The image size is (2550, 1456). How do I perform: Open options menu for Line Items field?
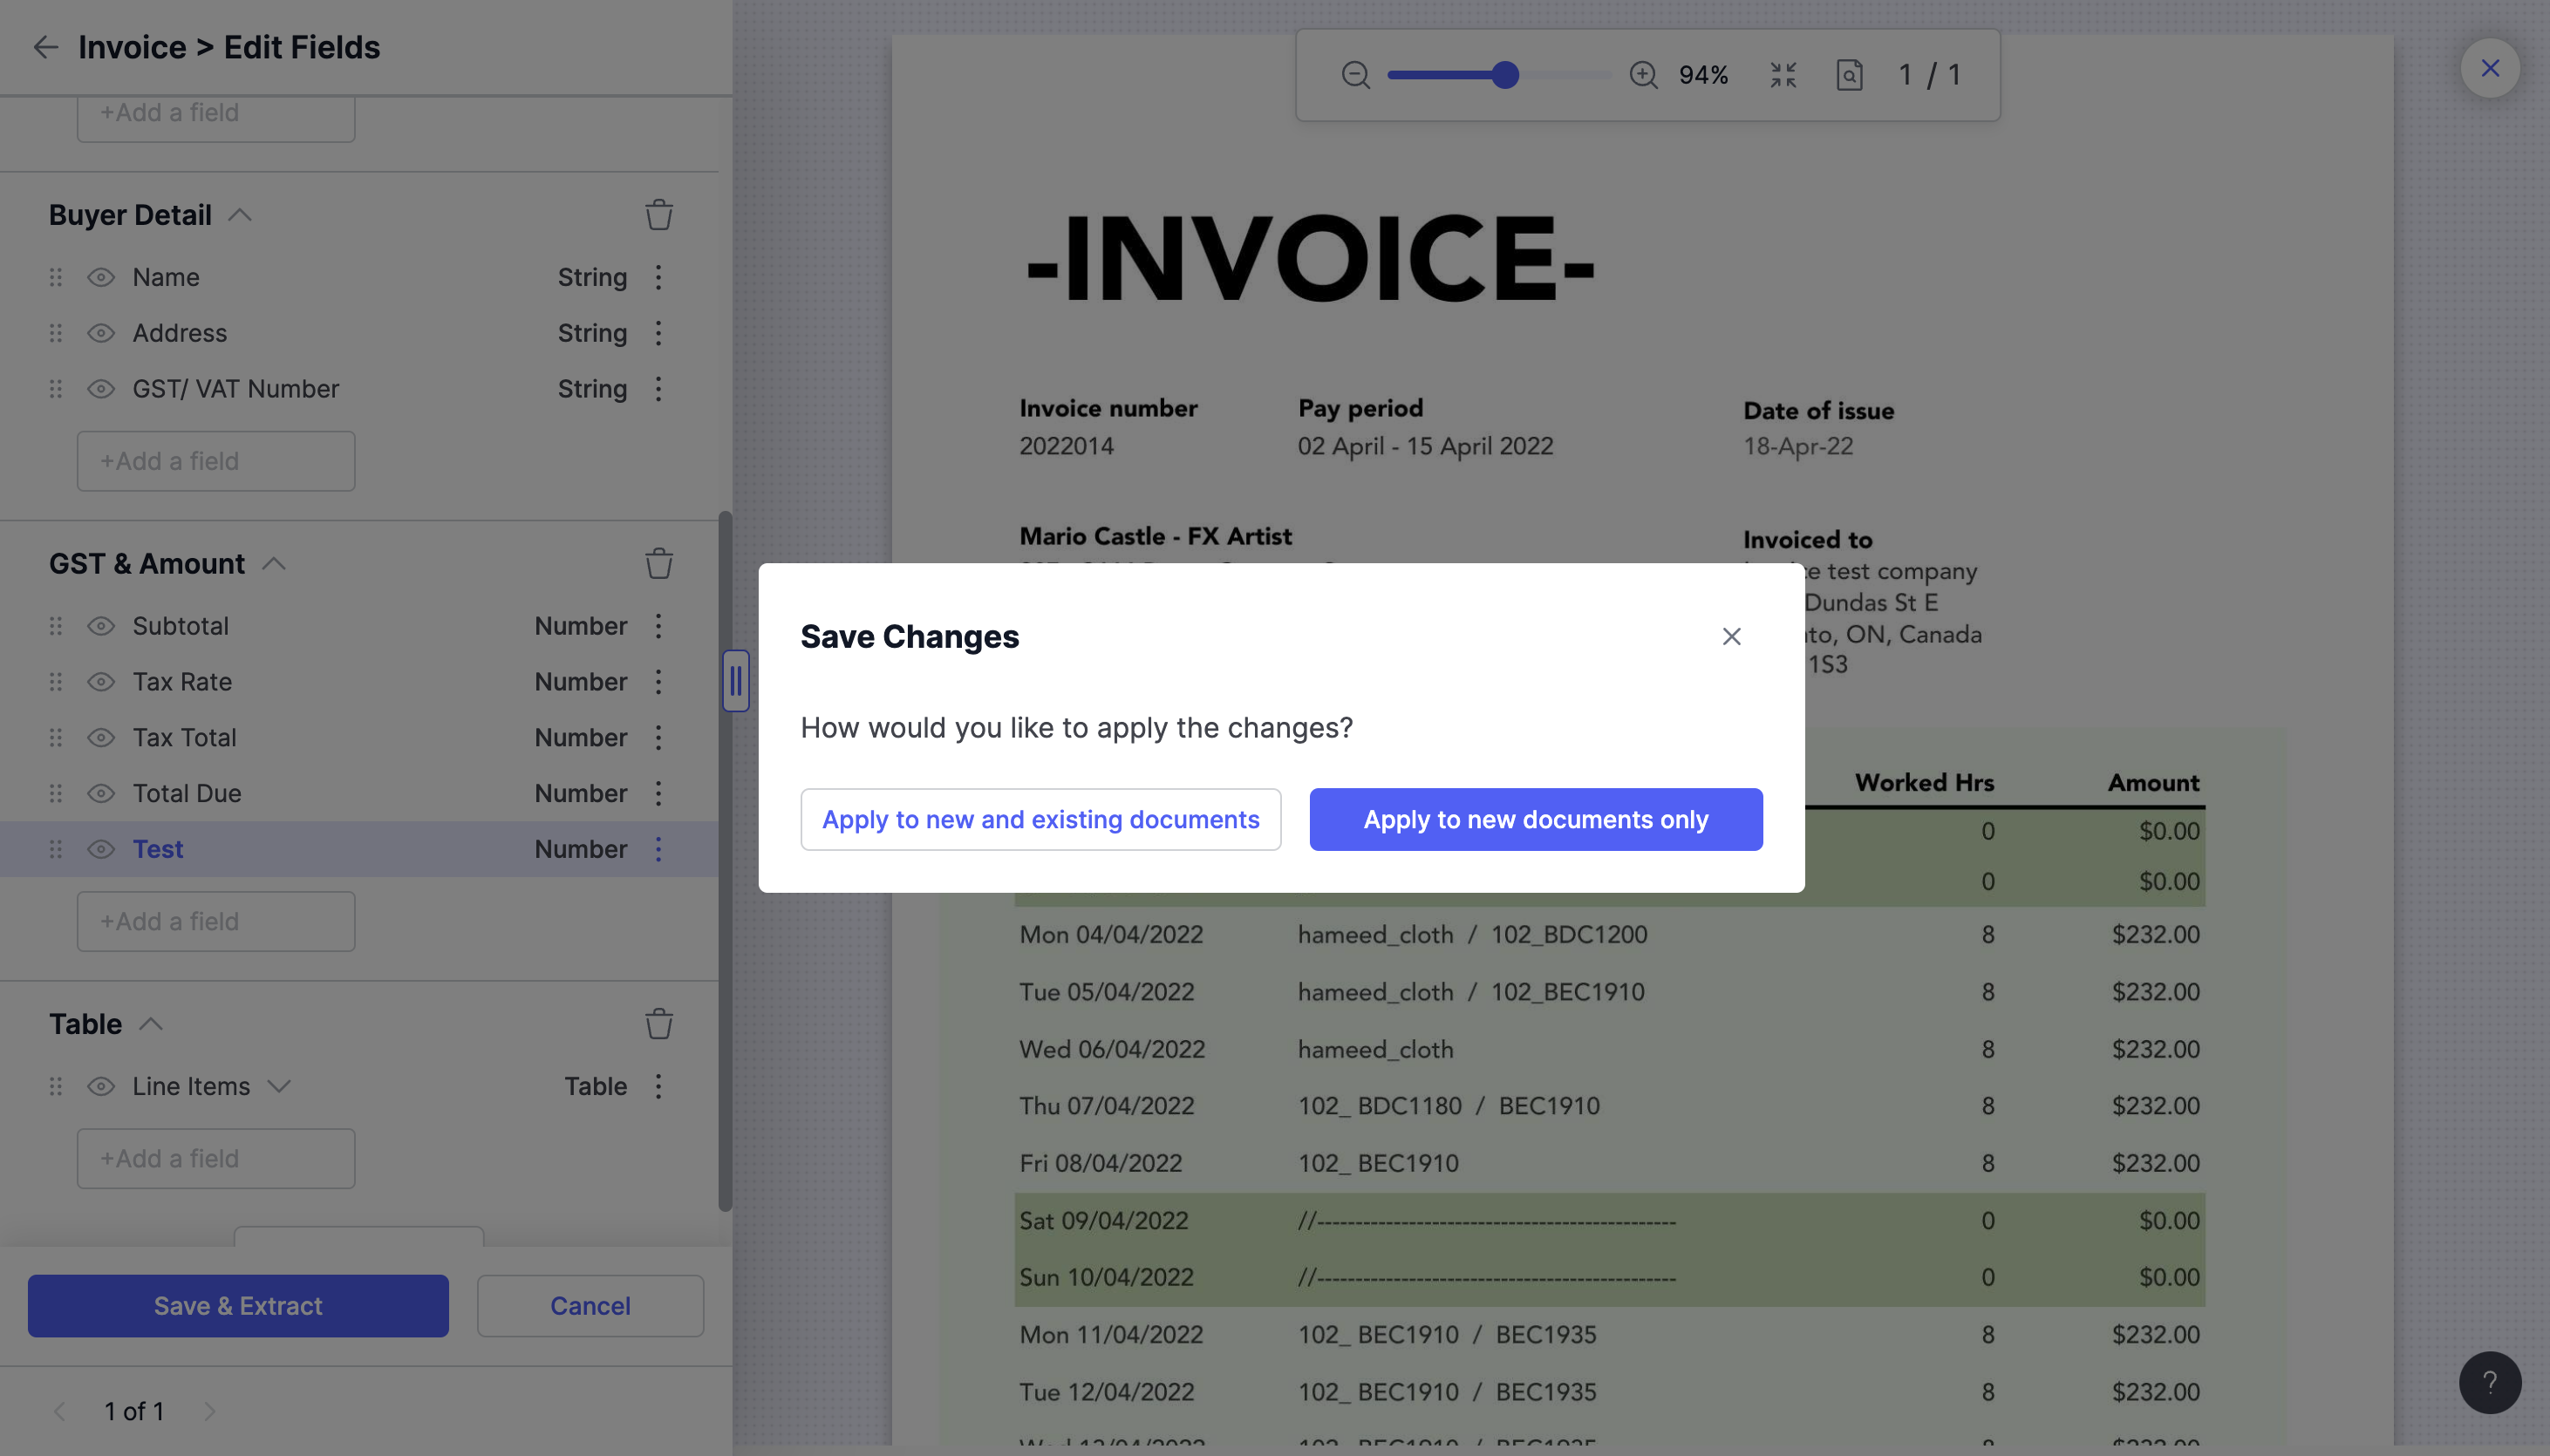(x=659, y=1087)
